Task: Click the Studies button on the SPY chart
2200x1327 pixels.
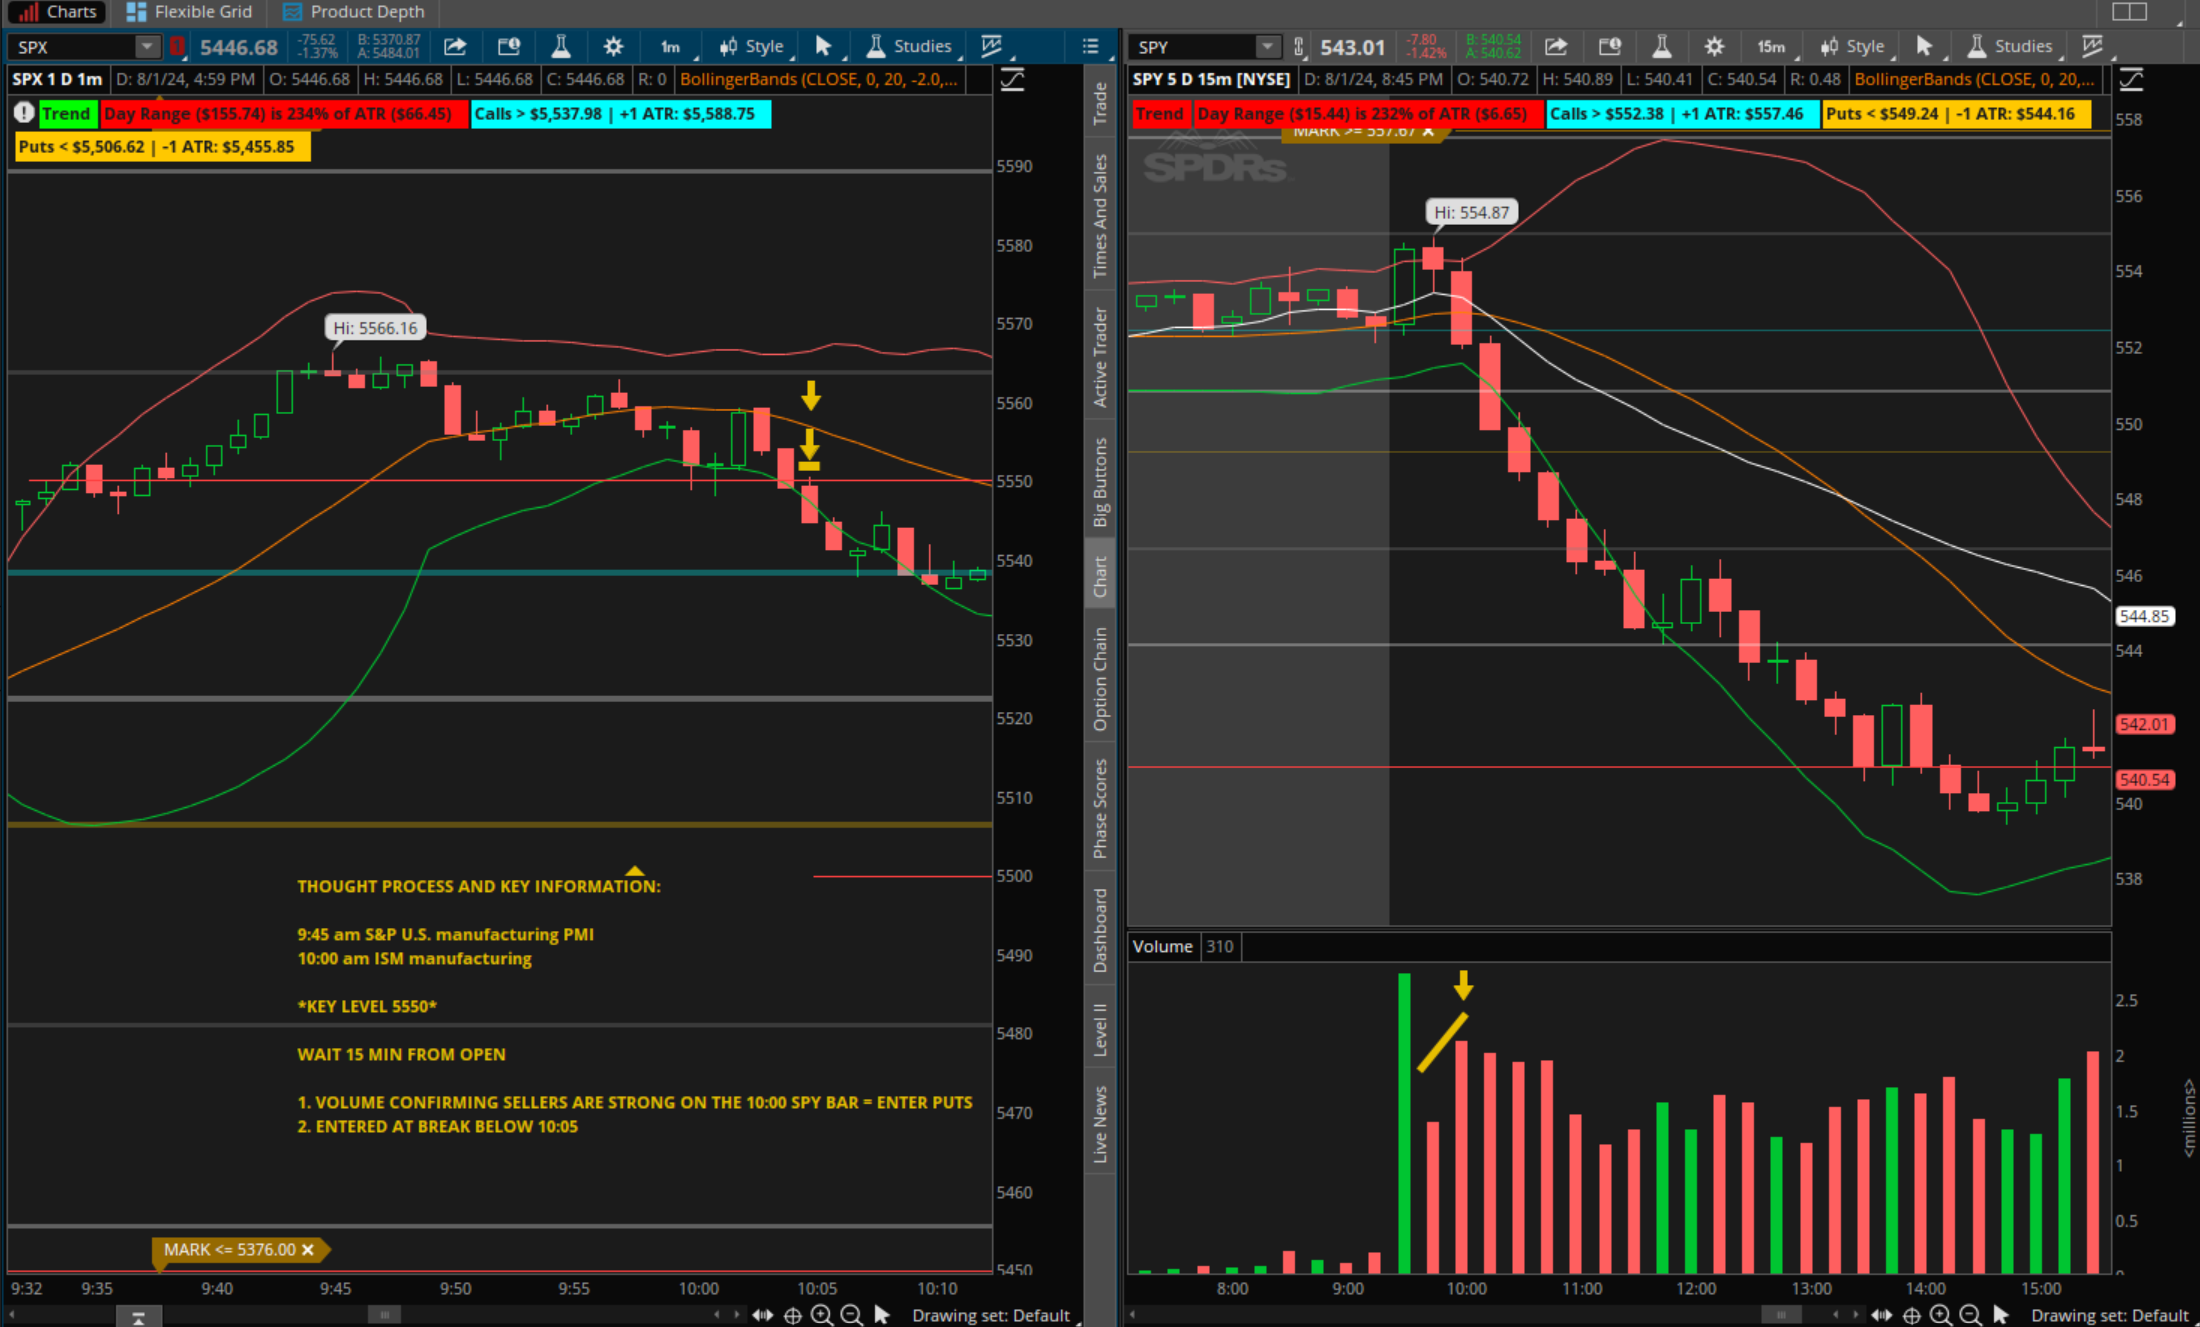Action: pos(2010,46)
